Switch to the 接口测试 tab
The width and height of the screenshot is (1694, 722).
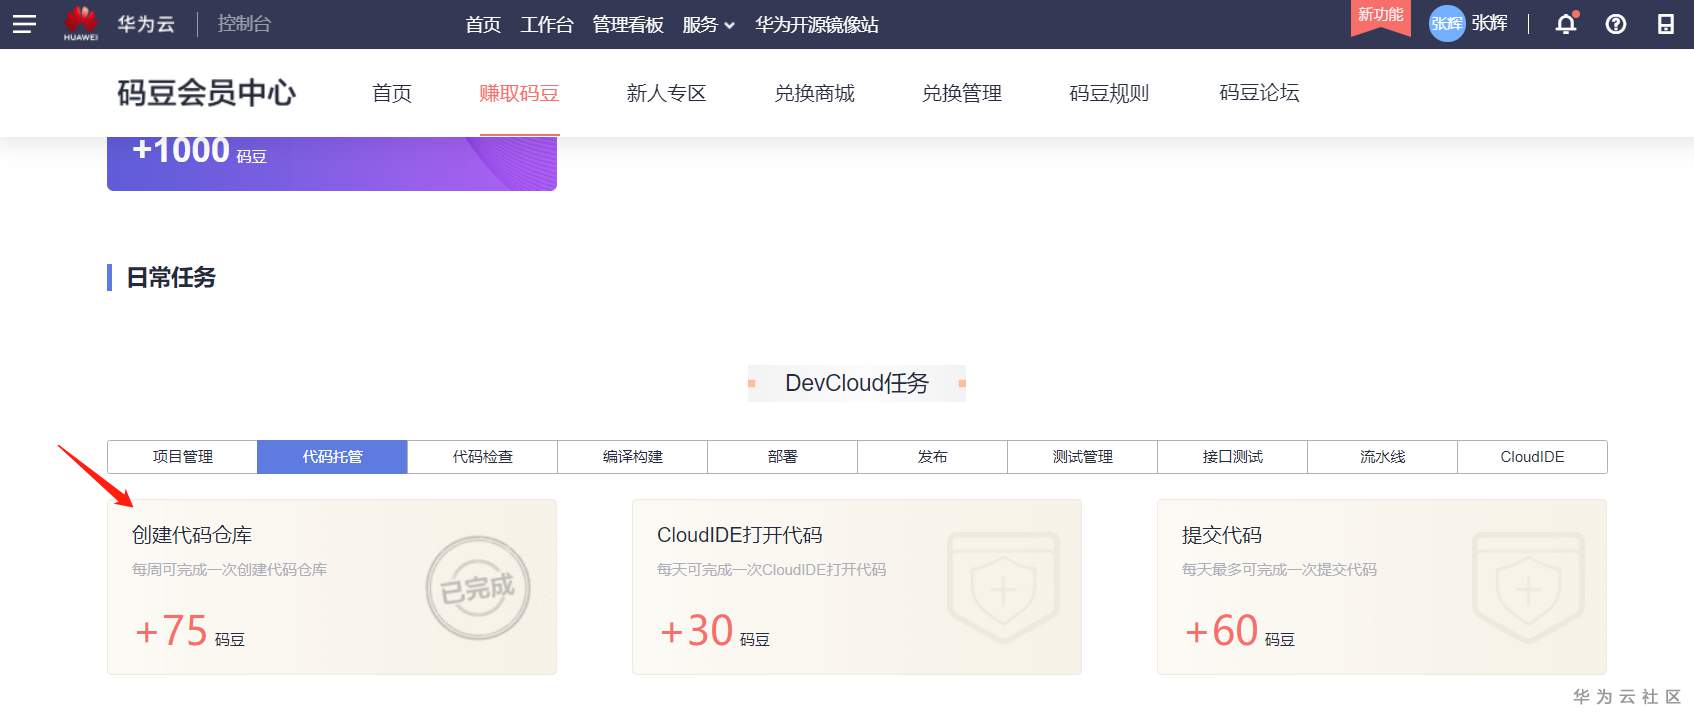pos(1232,457)
